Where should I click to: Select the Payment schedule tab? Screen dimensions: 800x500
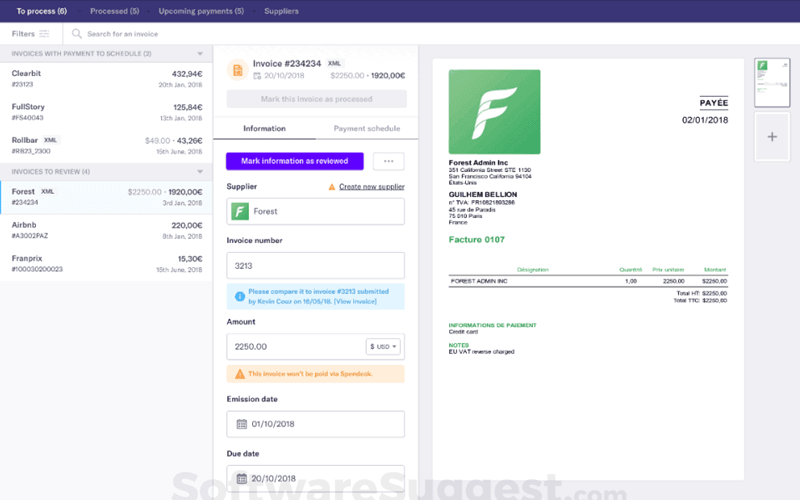pos(367,129)
